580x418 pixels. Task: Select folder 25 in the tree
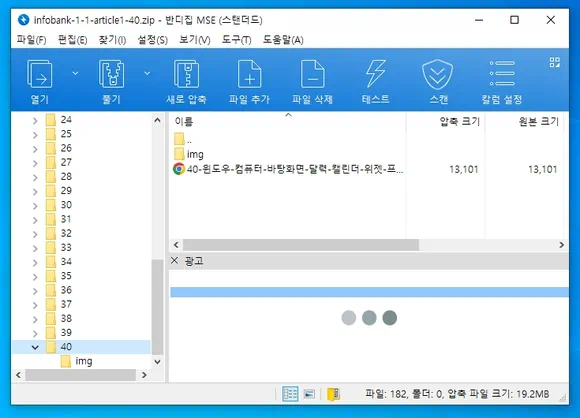point(66,134)
